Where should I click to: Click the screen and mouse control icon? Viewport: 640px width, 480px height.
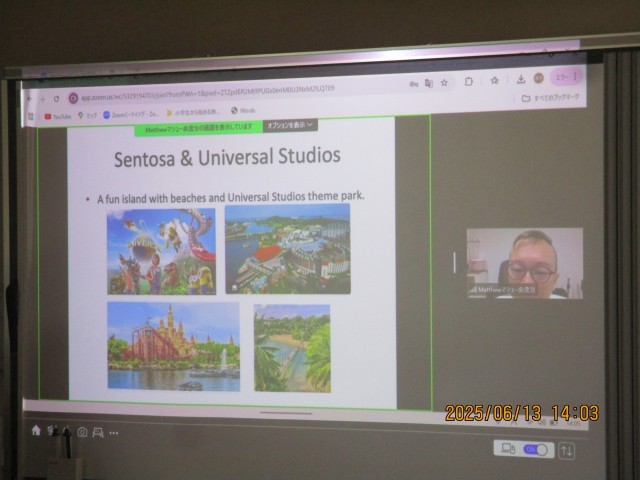508,449
